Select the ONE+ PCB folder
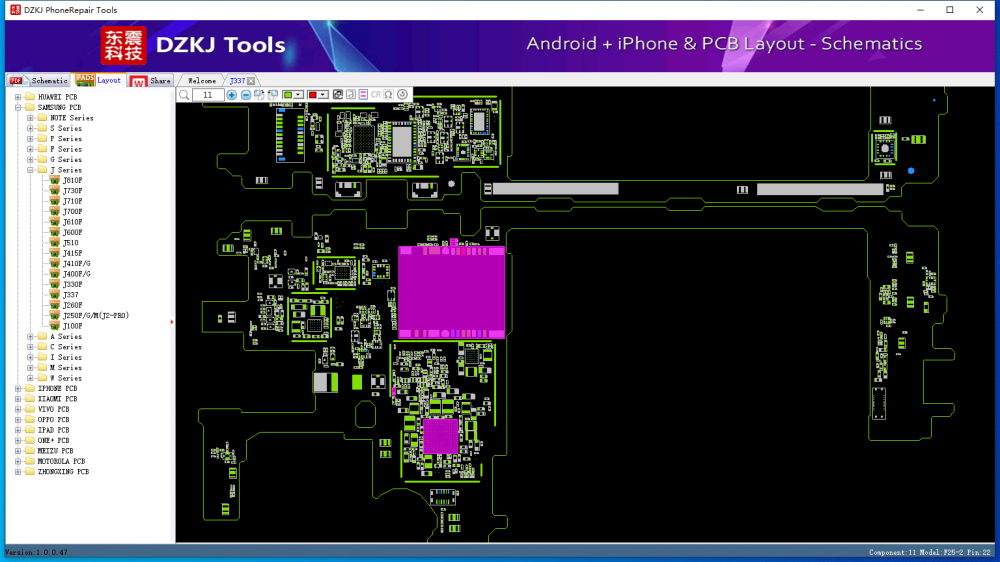The height and width of the screenshot is (562, 1000). (53, 440)
